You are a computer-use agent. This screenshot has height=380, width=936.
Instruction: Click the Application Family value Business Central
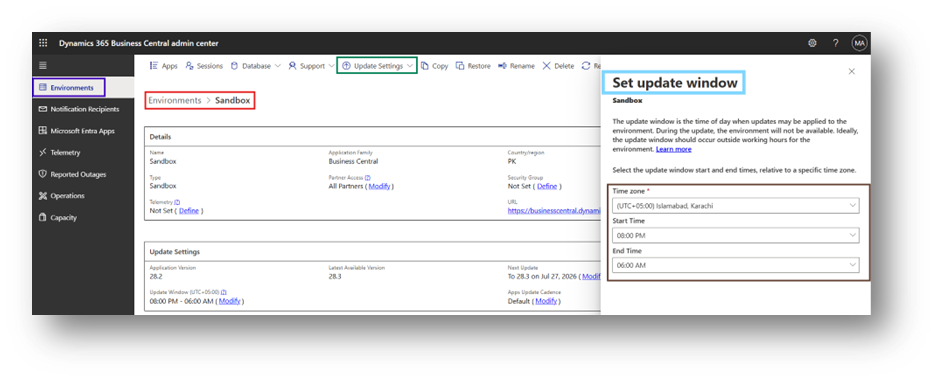pos(353,161)
